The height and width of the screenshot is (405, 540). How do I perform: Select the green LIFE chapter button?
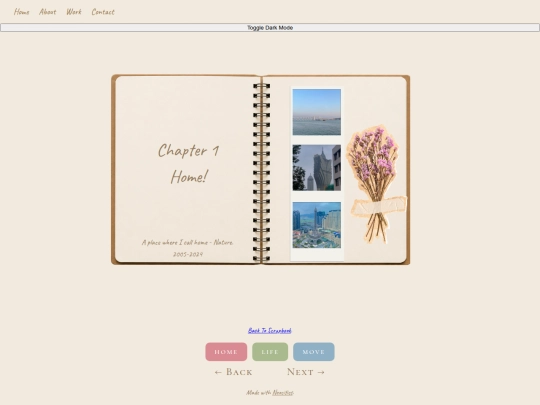[x=270, y=352]
